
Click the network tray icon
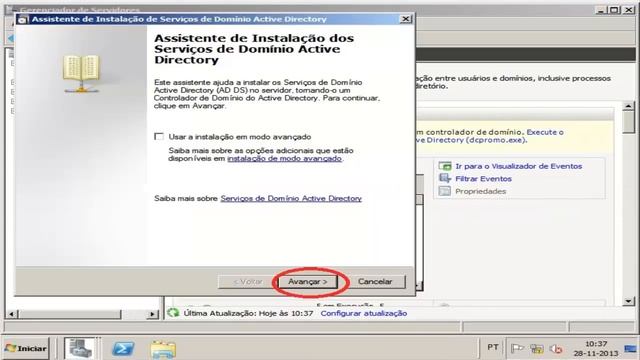[x=537, y=349]
